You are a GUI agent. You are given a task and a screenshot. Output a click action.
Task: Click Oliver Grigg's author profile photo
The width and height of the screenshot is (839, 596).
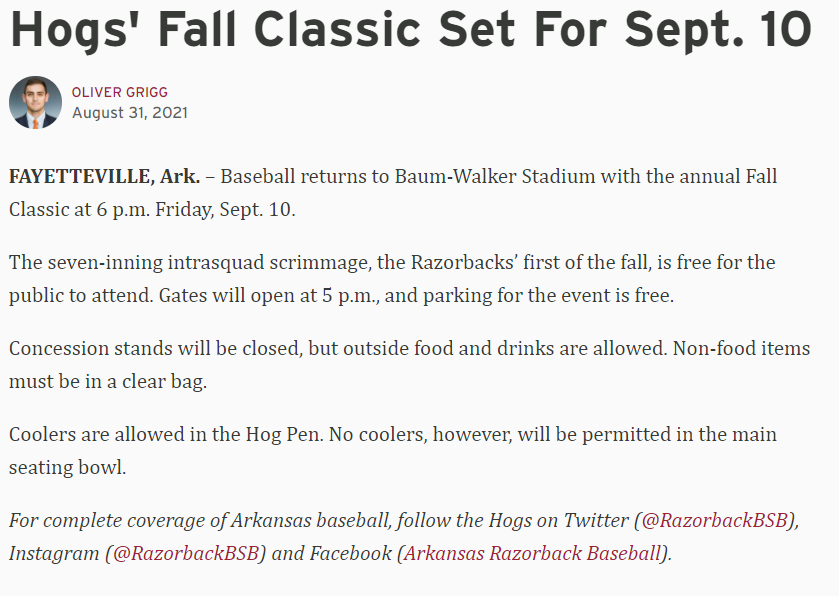pos(35,102)
